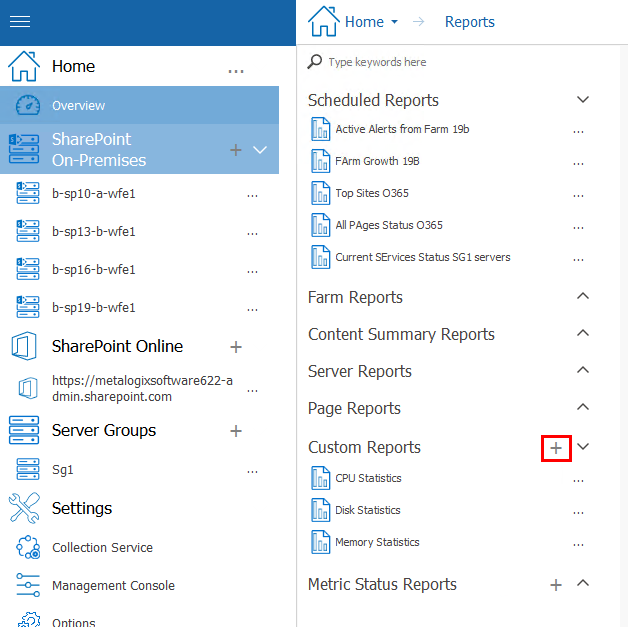This screenshot has height=627, width=628.
Task: Click CPU Statistics report icon
Action: (x=320, y=478)
